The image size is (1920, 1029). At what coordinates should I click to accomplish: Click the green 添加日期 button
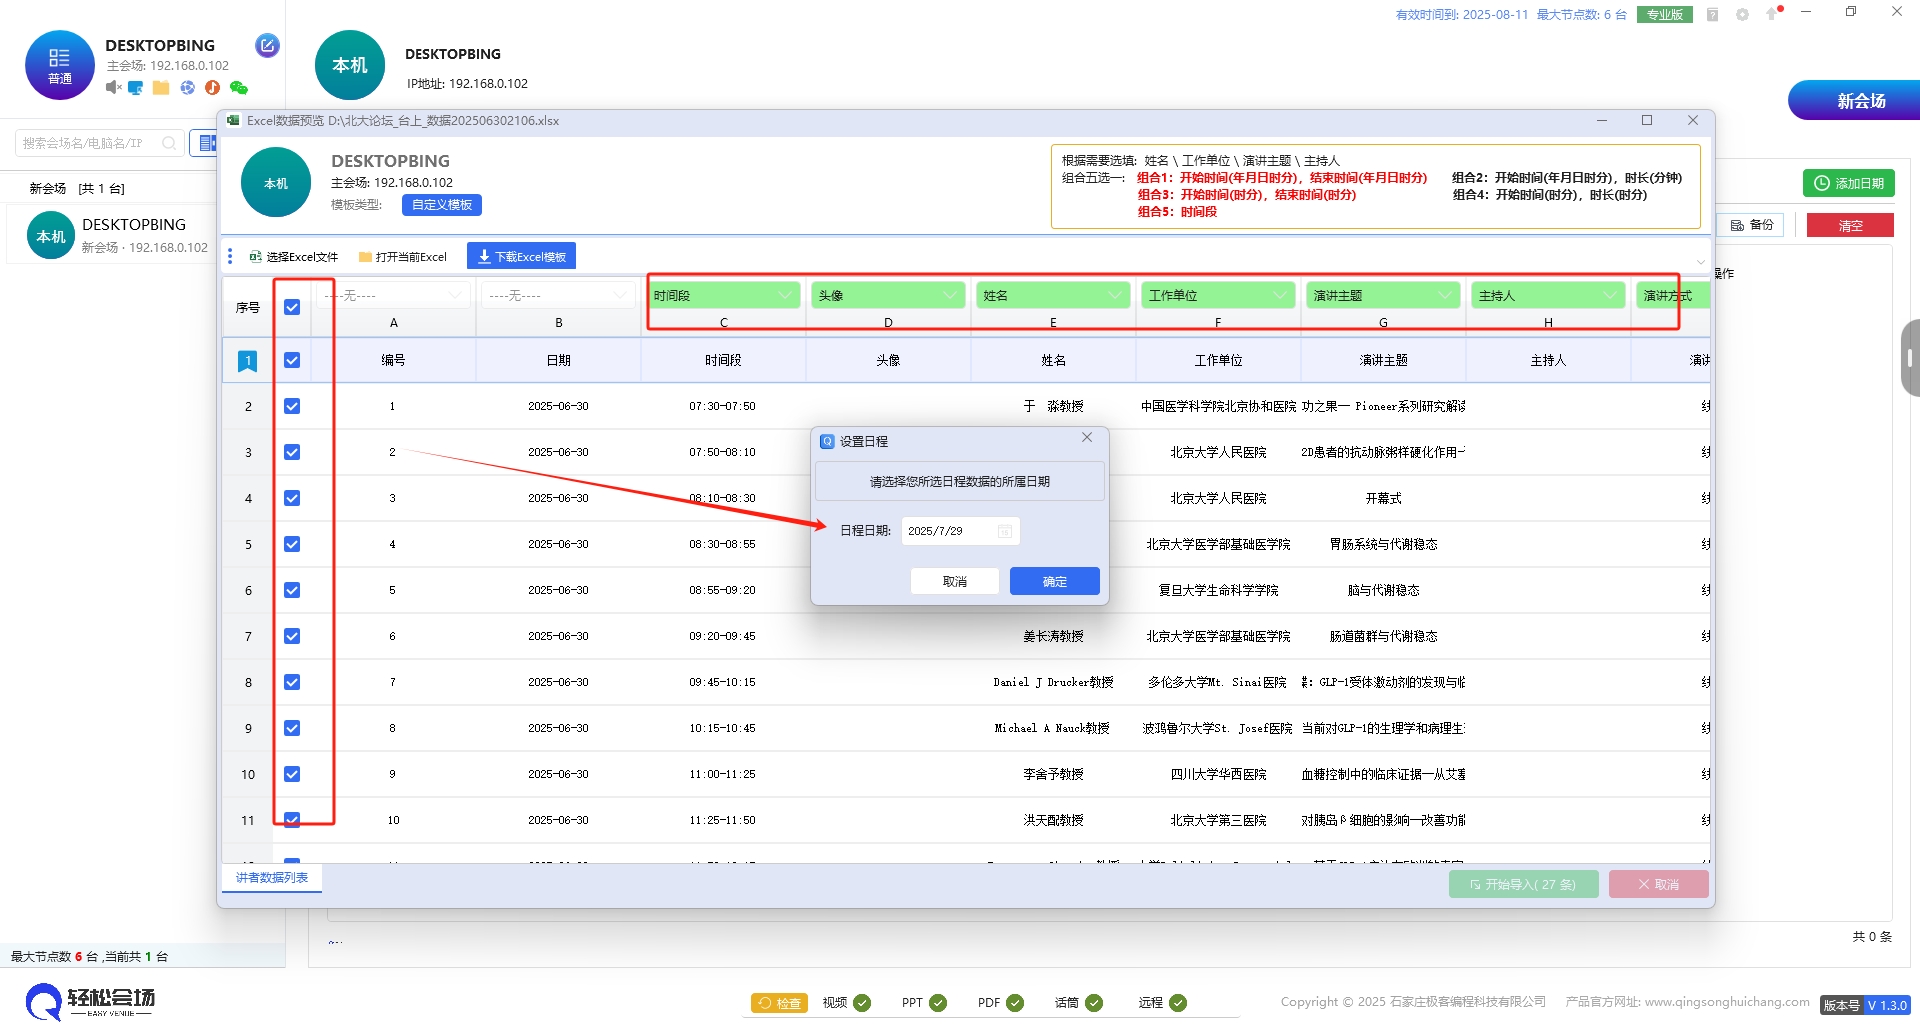[x=1849, y=183]
